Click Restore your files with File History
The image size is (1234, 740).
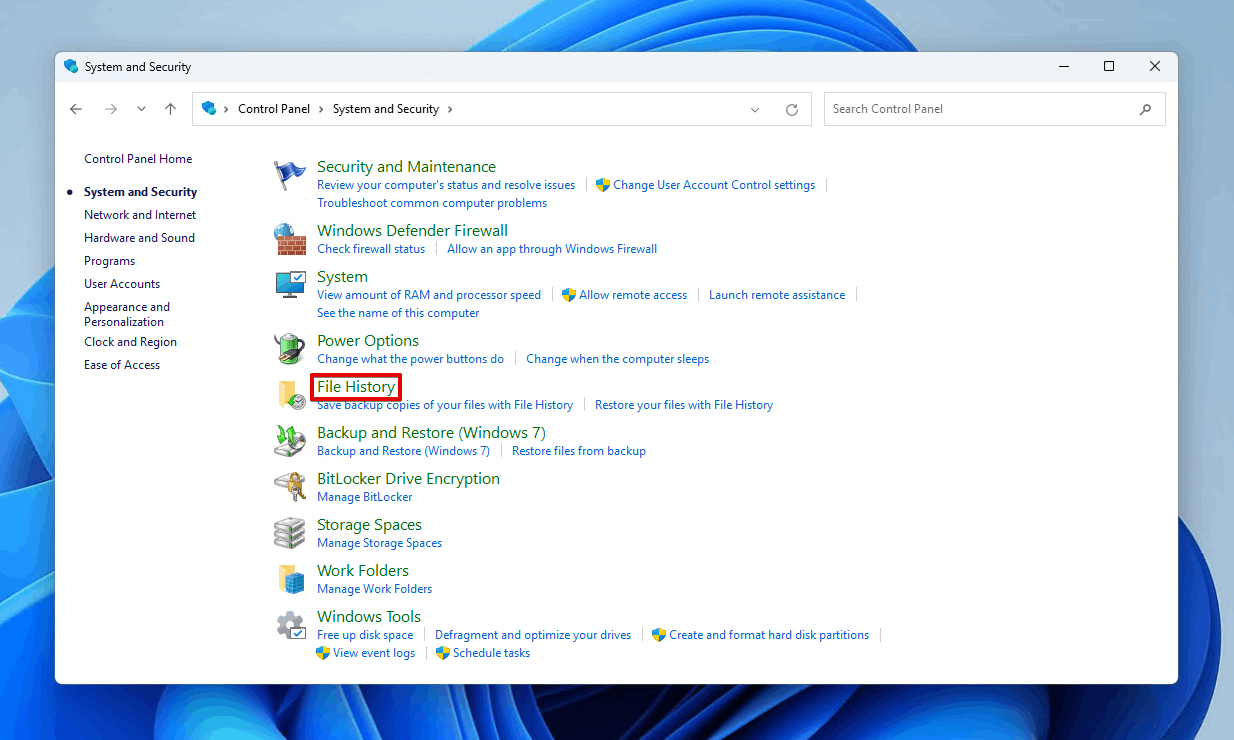[684, 405]
